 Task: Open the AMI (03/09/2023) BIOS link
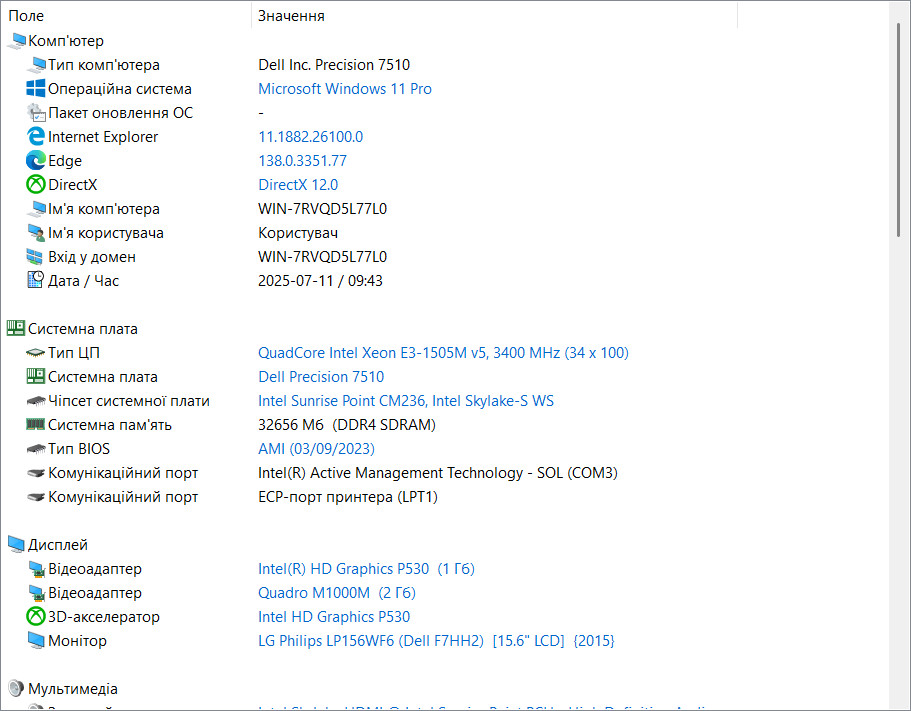pos(316,448)
